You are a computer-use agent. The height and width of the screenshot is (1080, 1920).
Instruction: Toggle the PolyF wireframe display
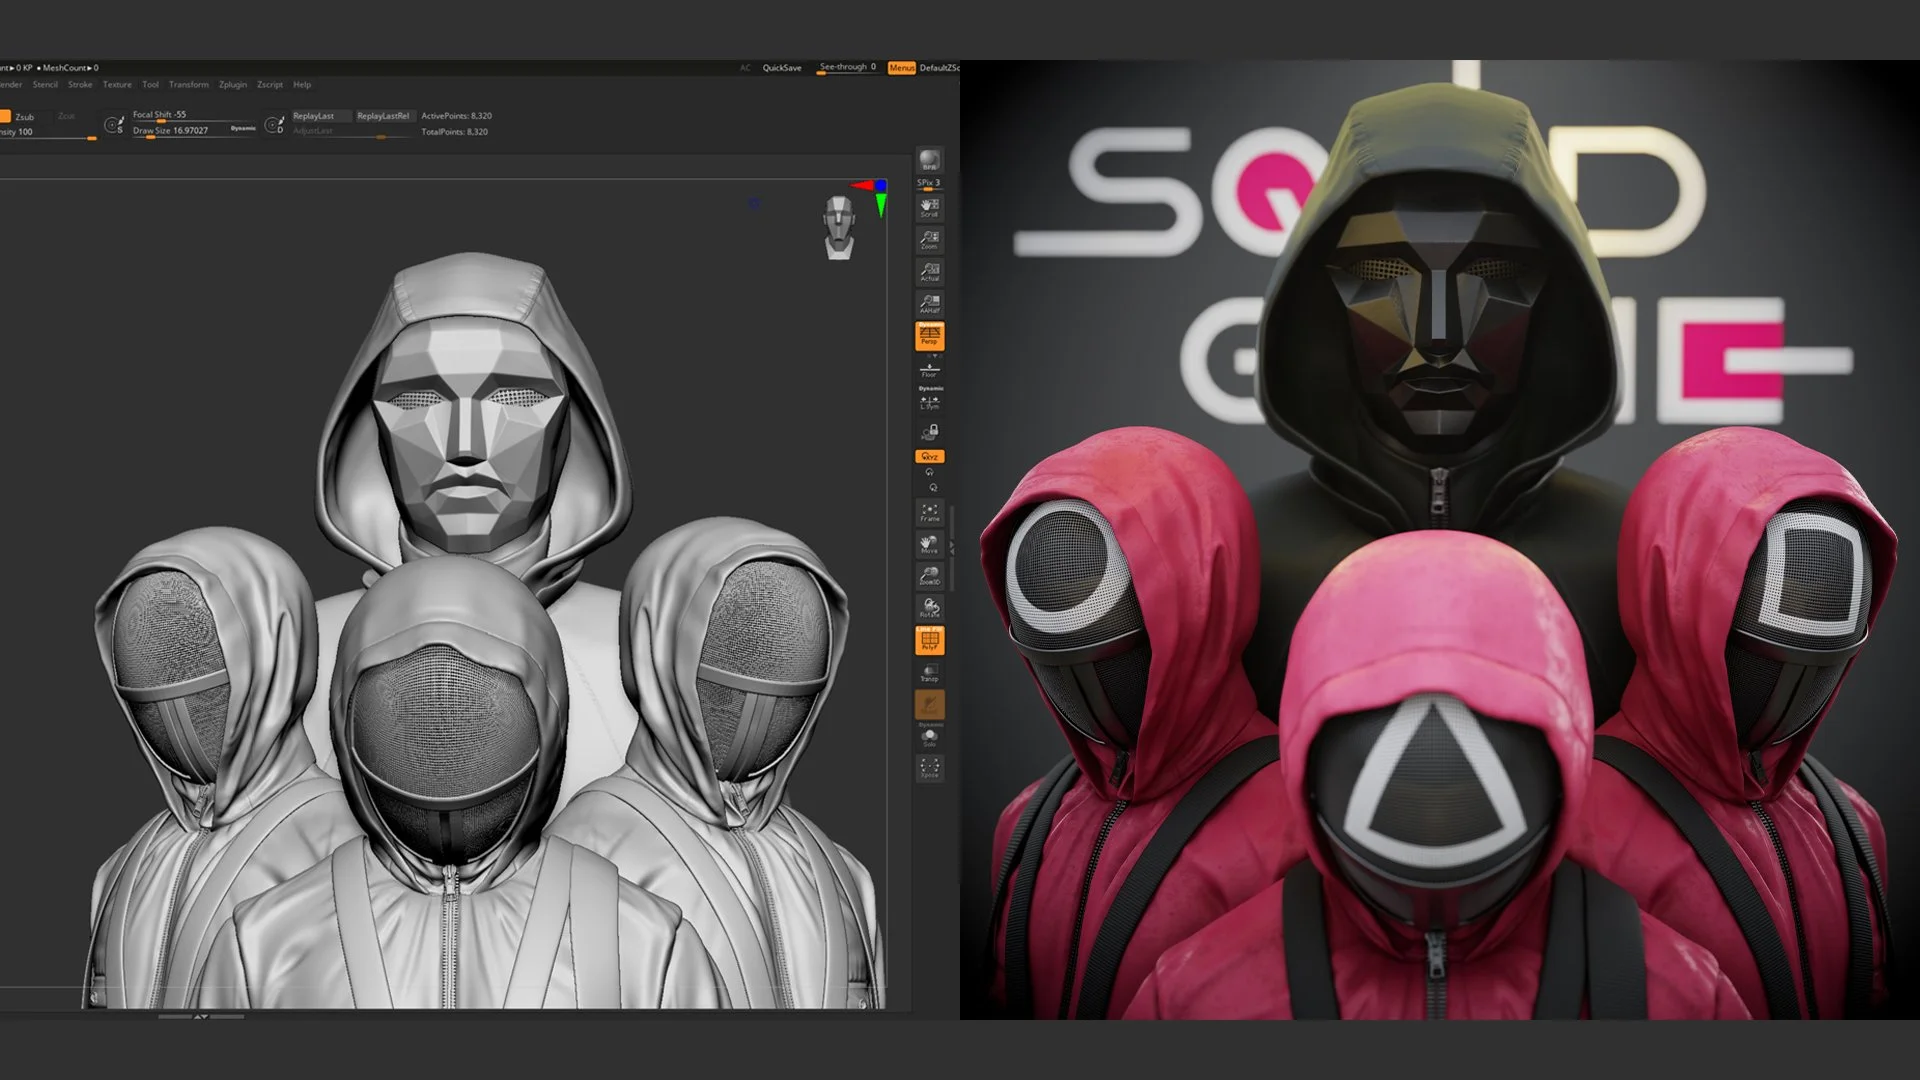929,640
